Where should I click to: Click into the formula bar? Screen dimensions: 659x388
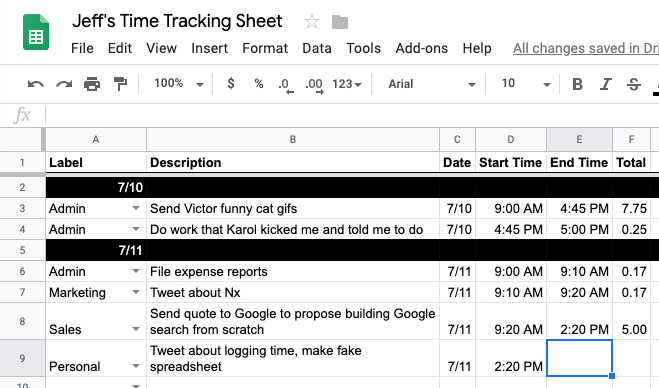352,115
